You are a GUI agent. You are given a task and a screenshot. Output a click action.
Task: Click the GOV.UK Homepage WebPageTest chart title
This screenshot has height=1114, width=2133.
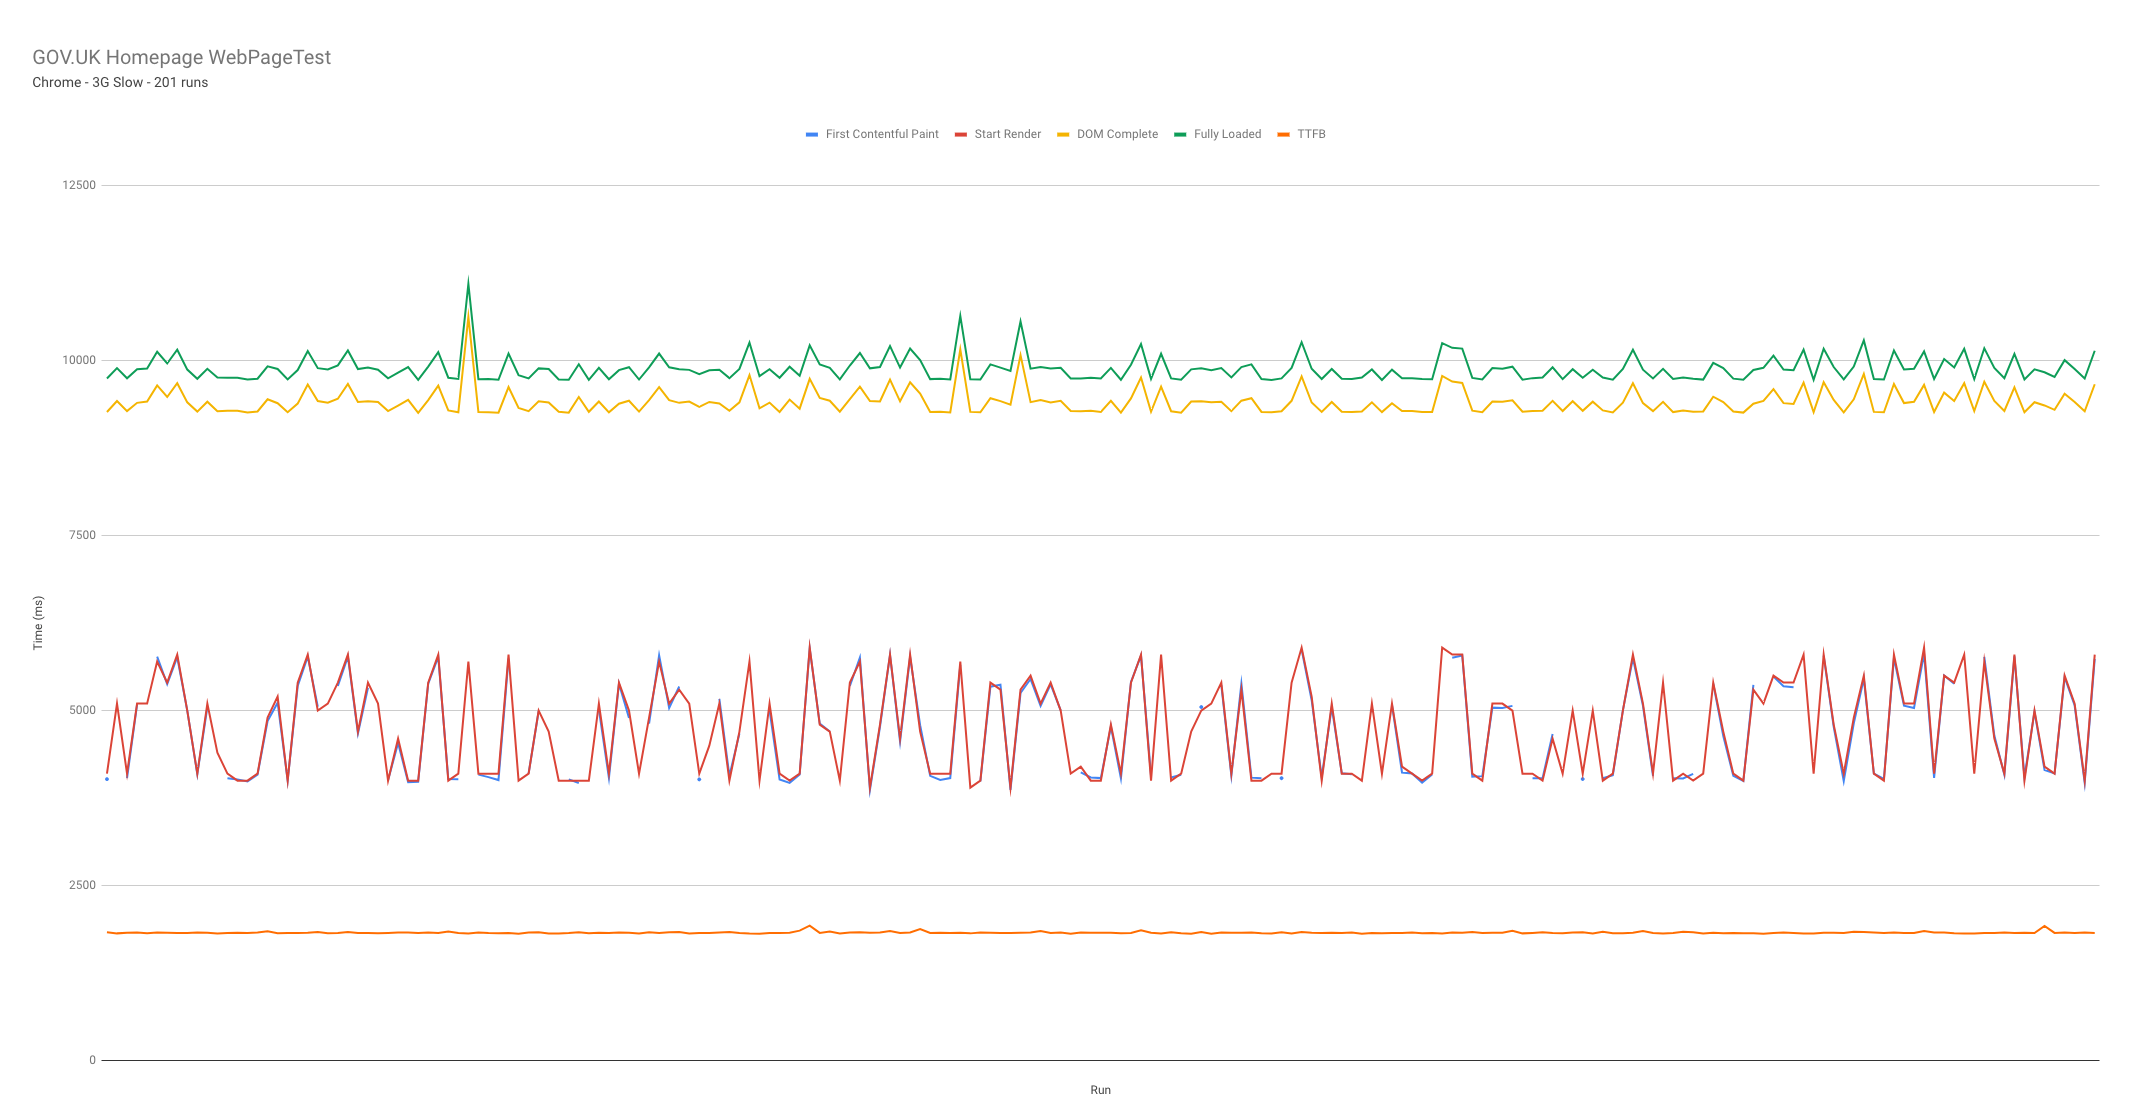pos(181,57)
